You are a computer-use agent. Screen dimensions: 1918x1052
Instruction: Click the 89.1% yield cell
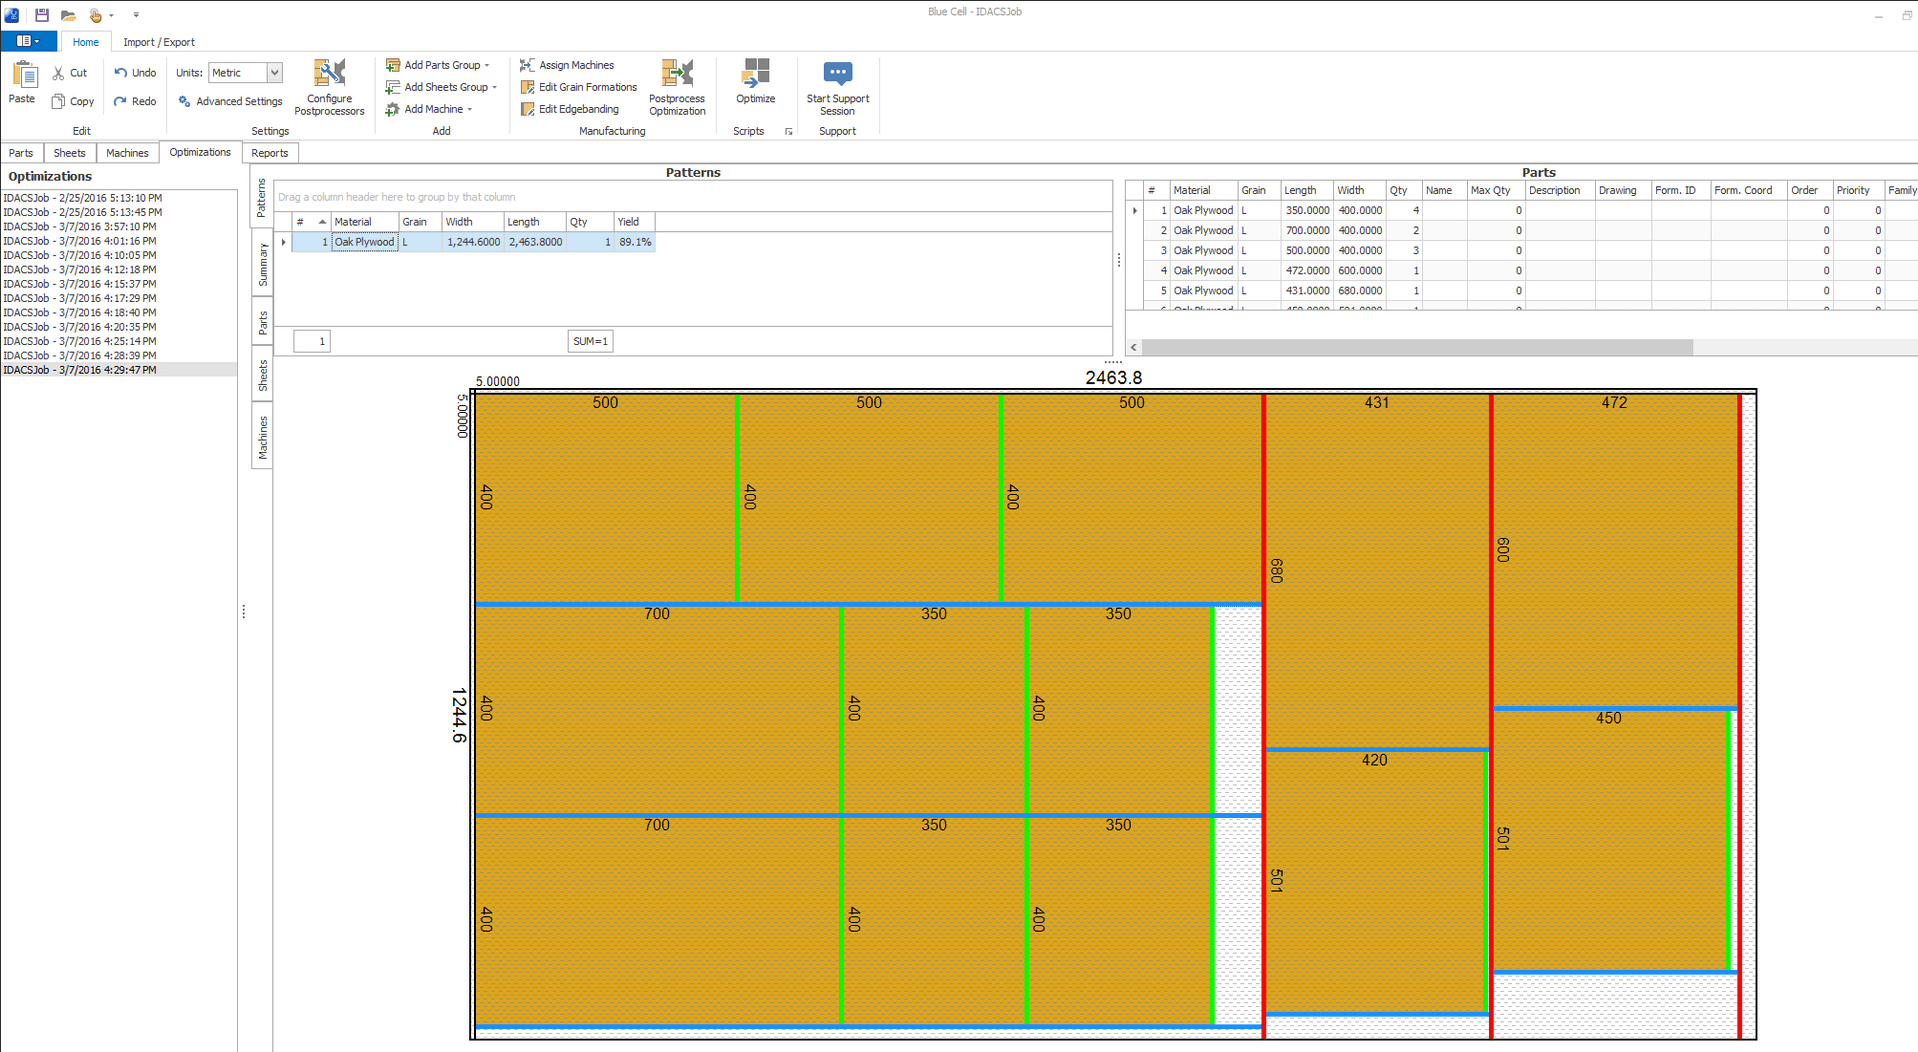[634, 242]
